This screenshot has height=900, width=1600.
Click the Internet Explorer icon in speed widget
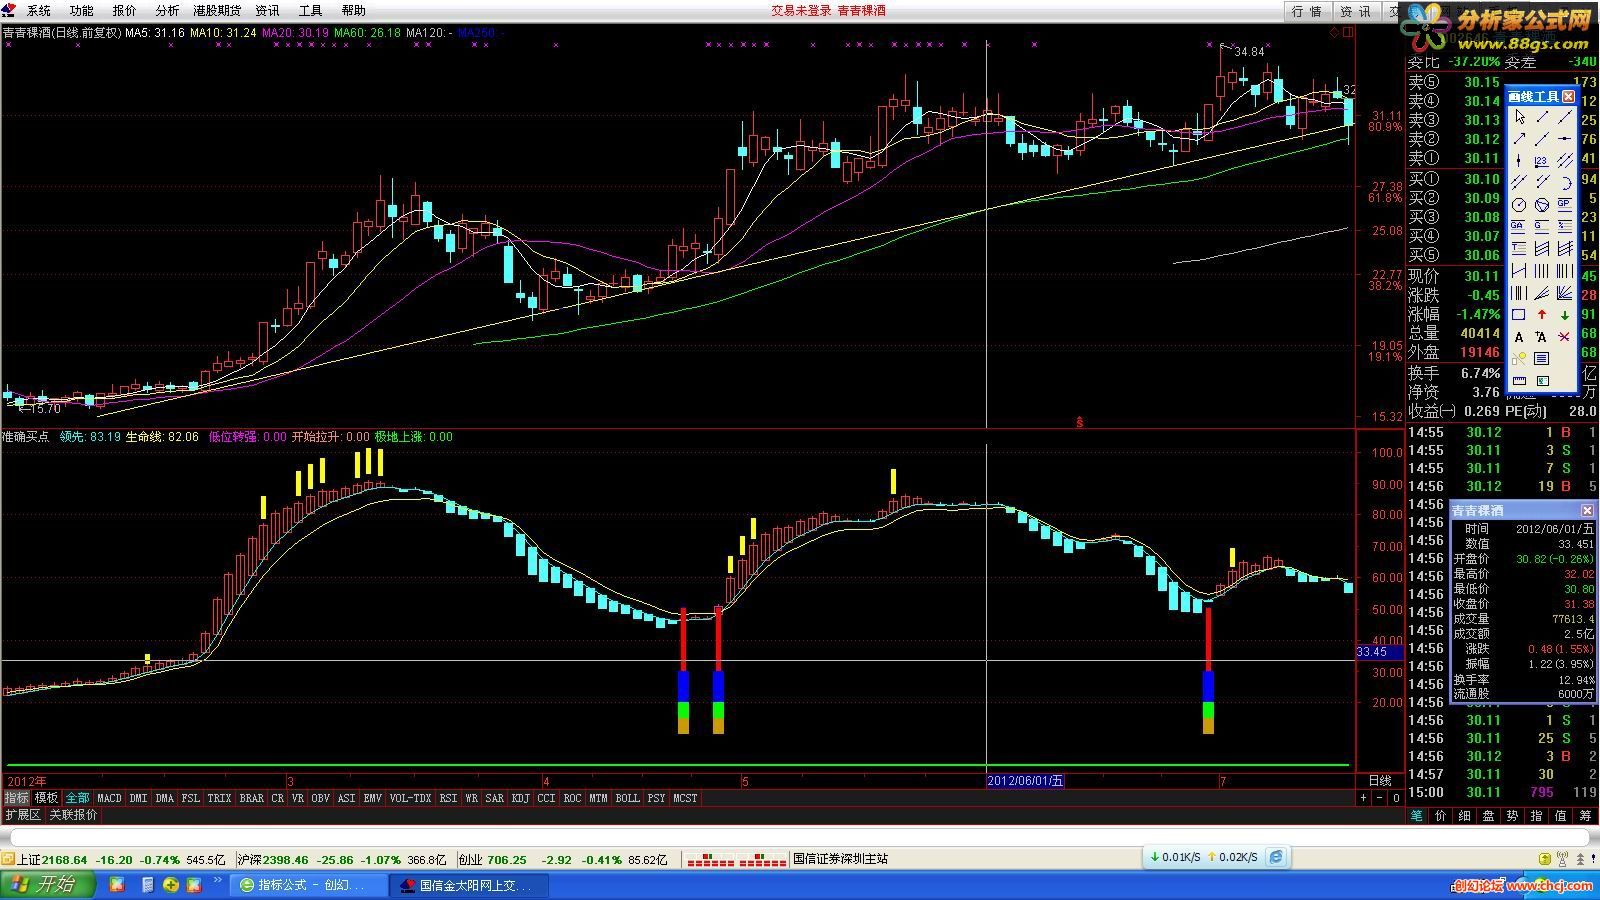[x=1277, y=857]
